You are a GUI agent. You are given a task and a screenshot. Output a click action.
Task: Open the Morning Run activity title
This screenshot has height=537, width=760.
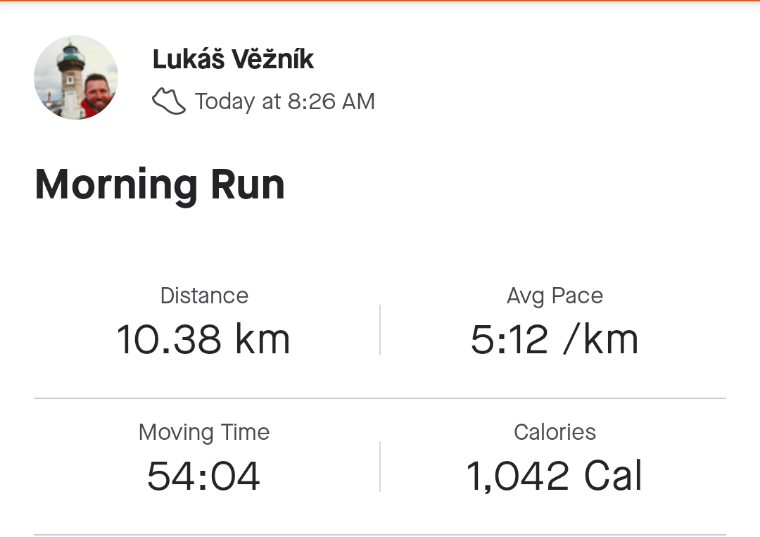pos(160,185)
